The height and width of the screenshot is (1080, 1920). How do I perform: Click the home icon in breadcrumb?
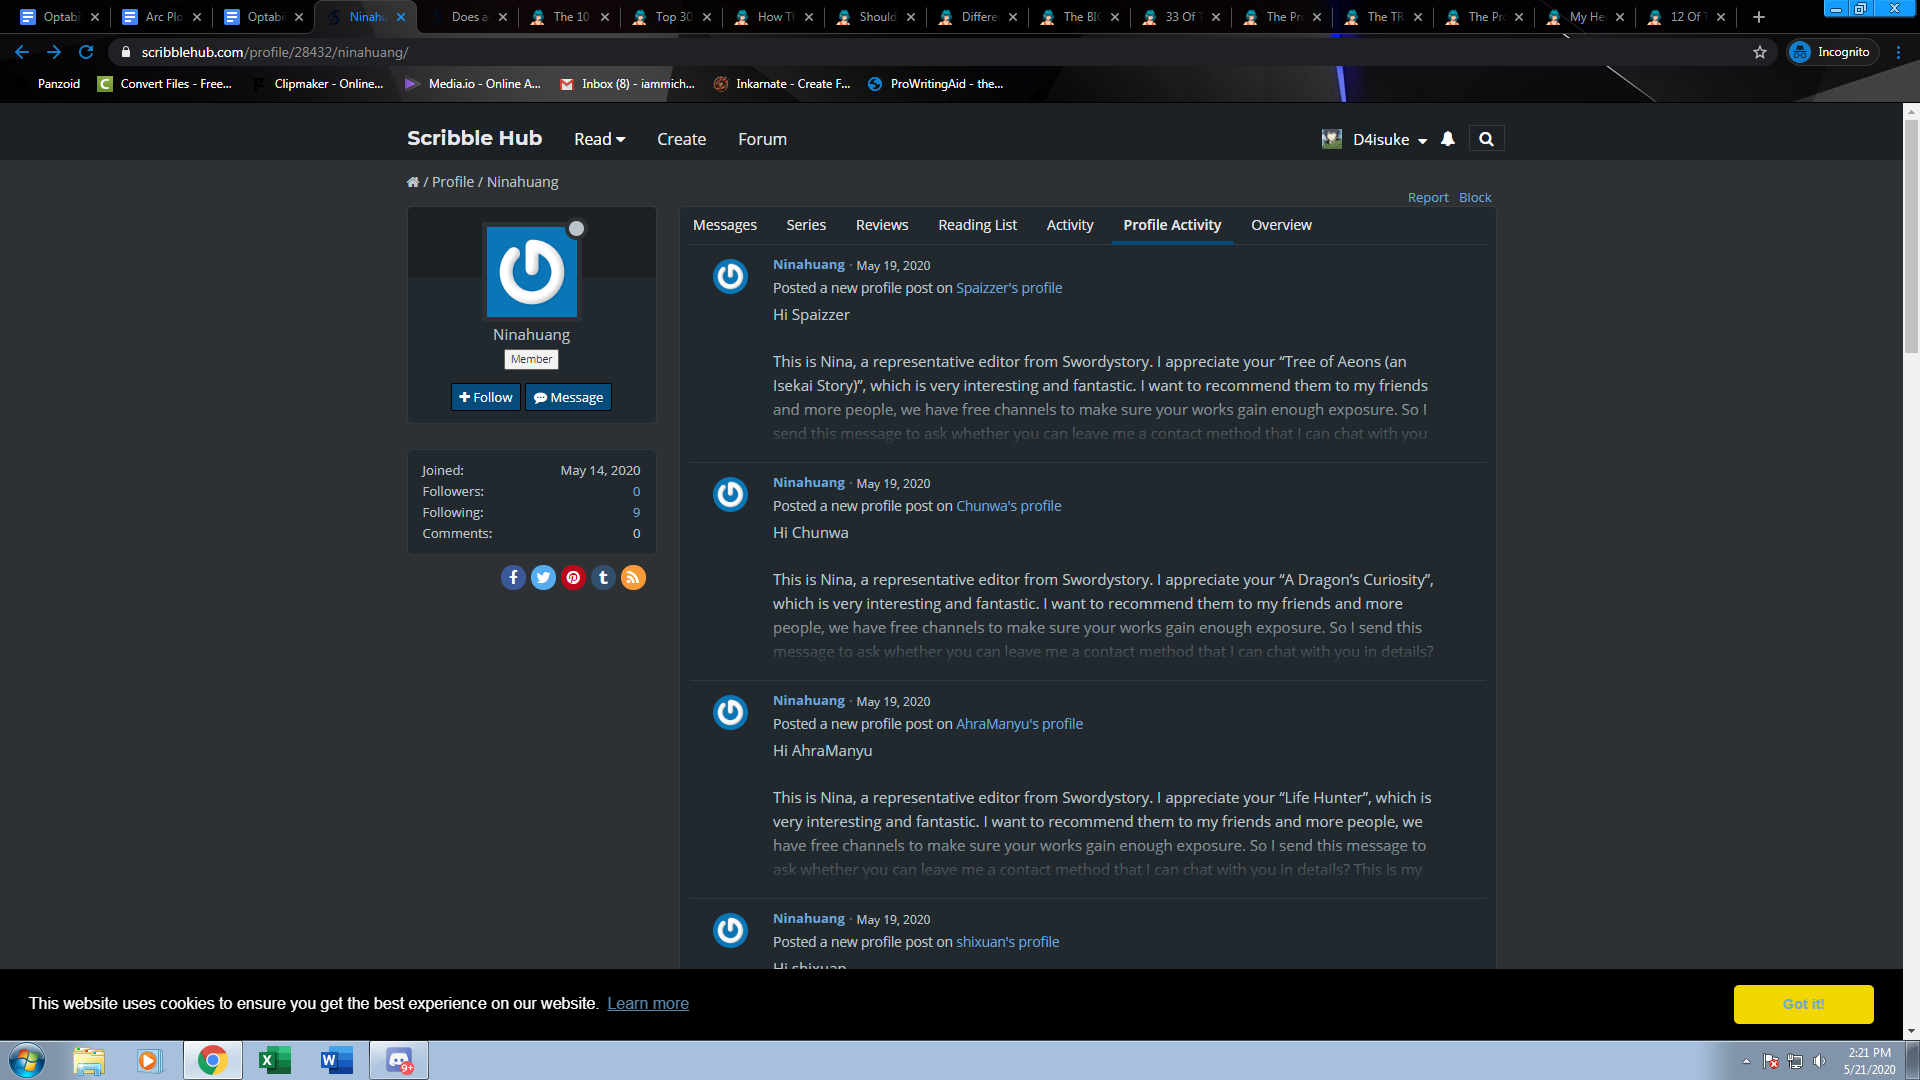click(413, 182)
